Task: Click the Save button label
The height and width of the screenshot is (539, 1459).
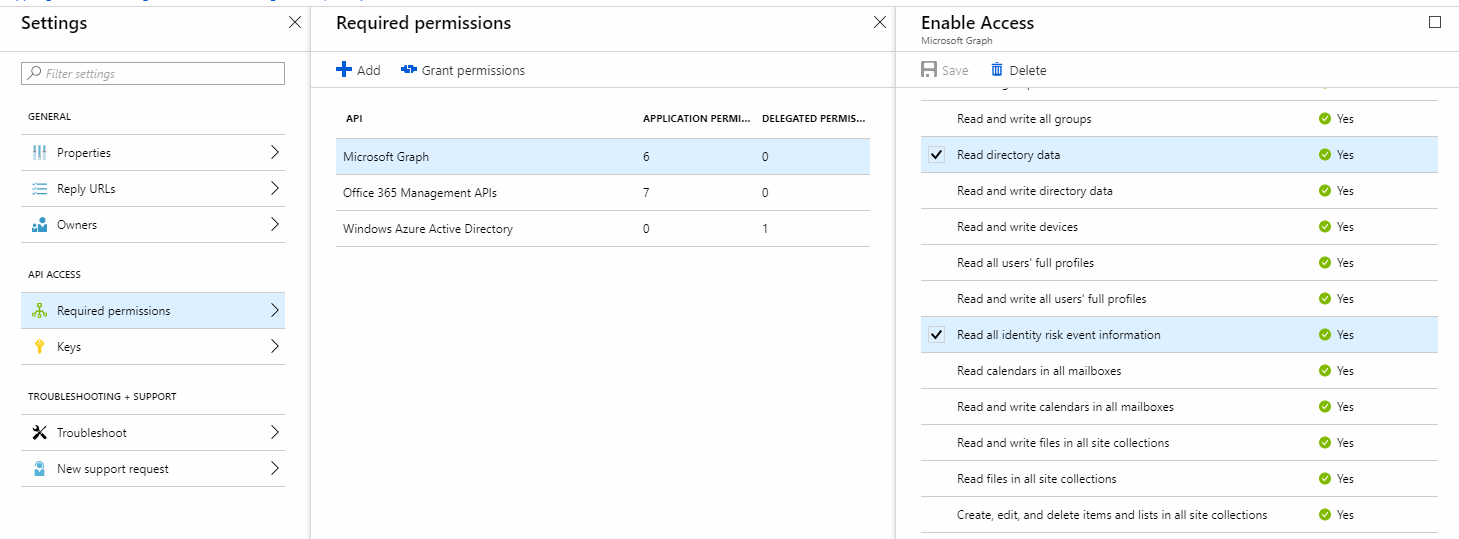Action: [x=955, y=70]
